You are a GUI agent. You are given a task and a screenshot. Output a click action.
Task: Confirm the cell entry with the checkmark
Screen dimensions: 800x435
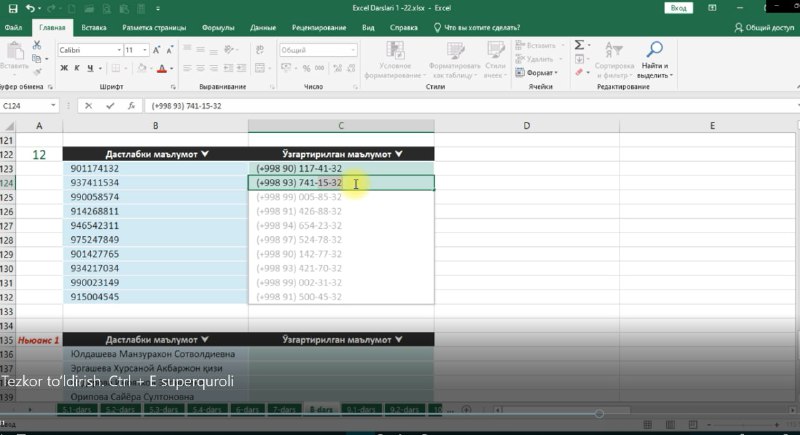click(x=110, y=106)
